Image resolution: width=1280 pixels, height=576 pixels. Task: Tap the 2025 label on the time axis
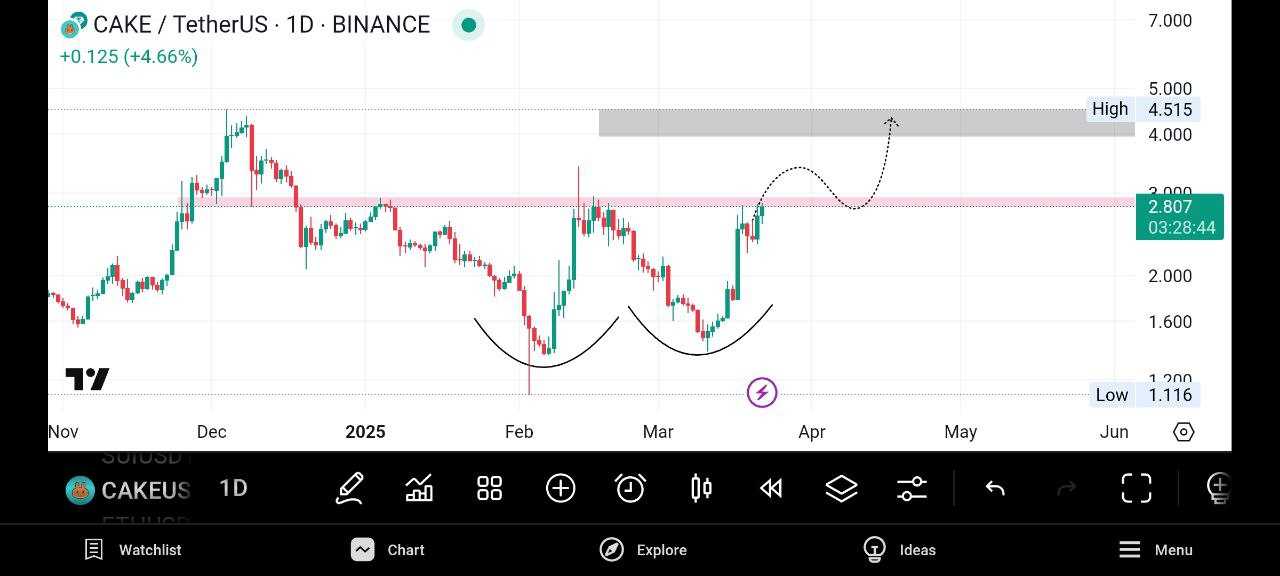click(365, 432)
